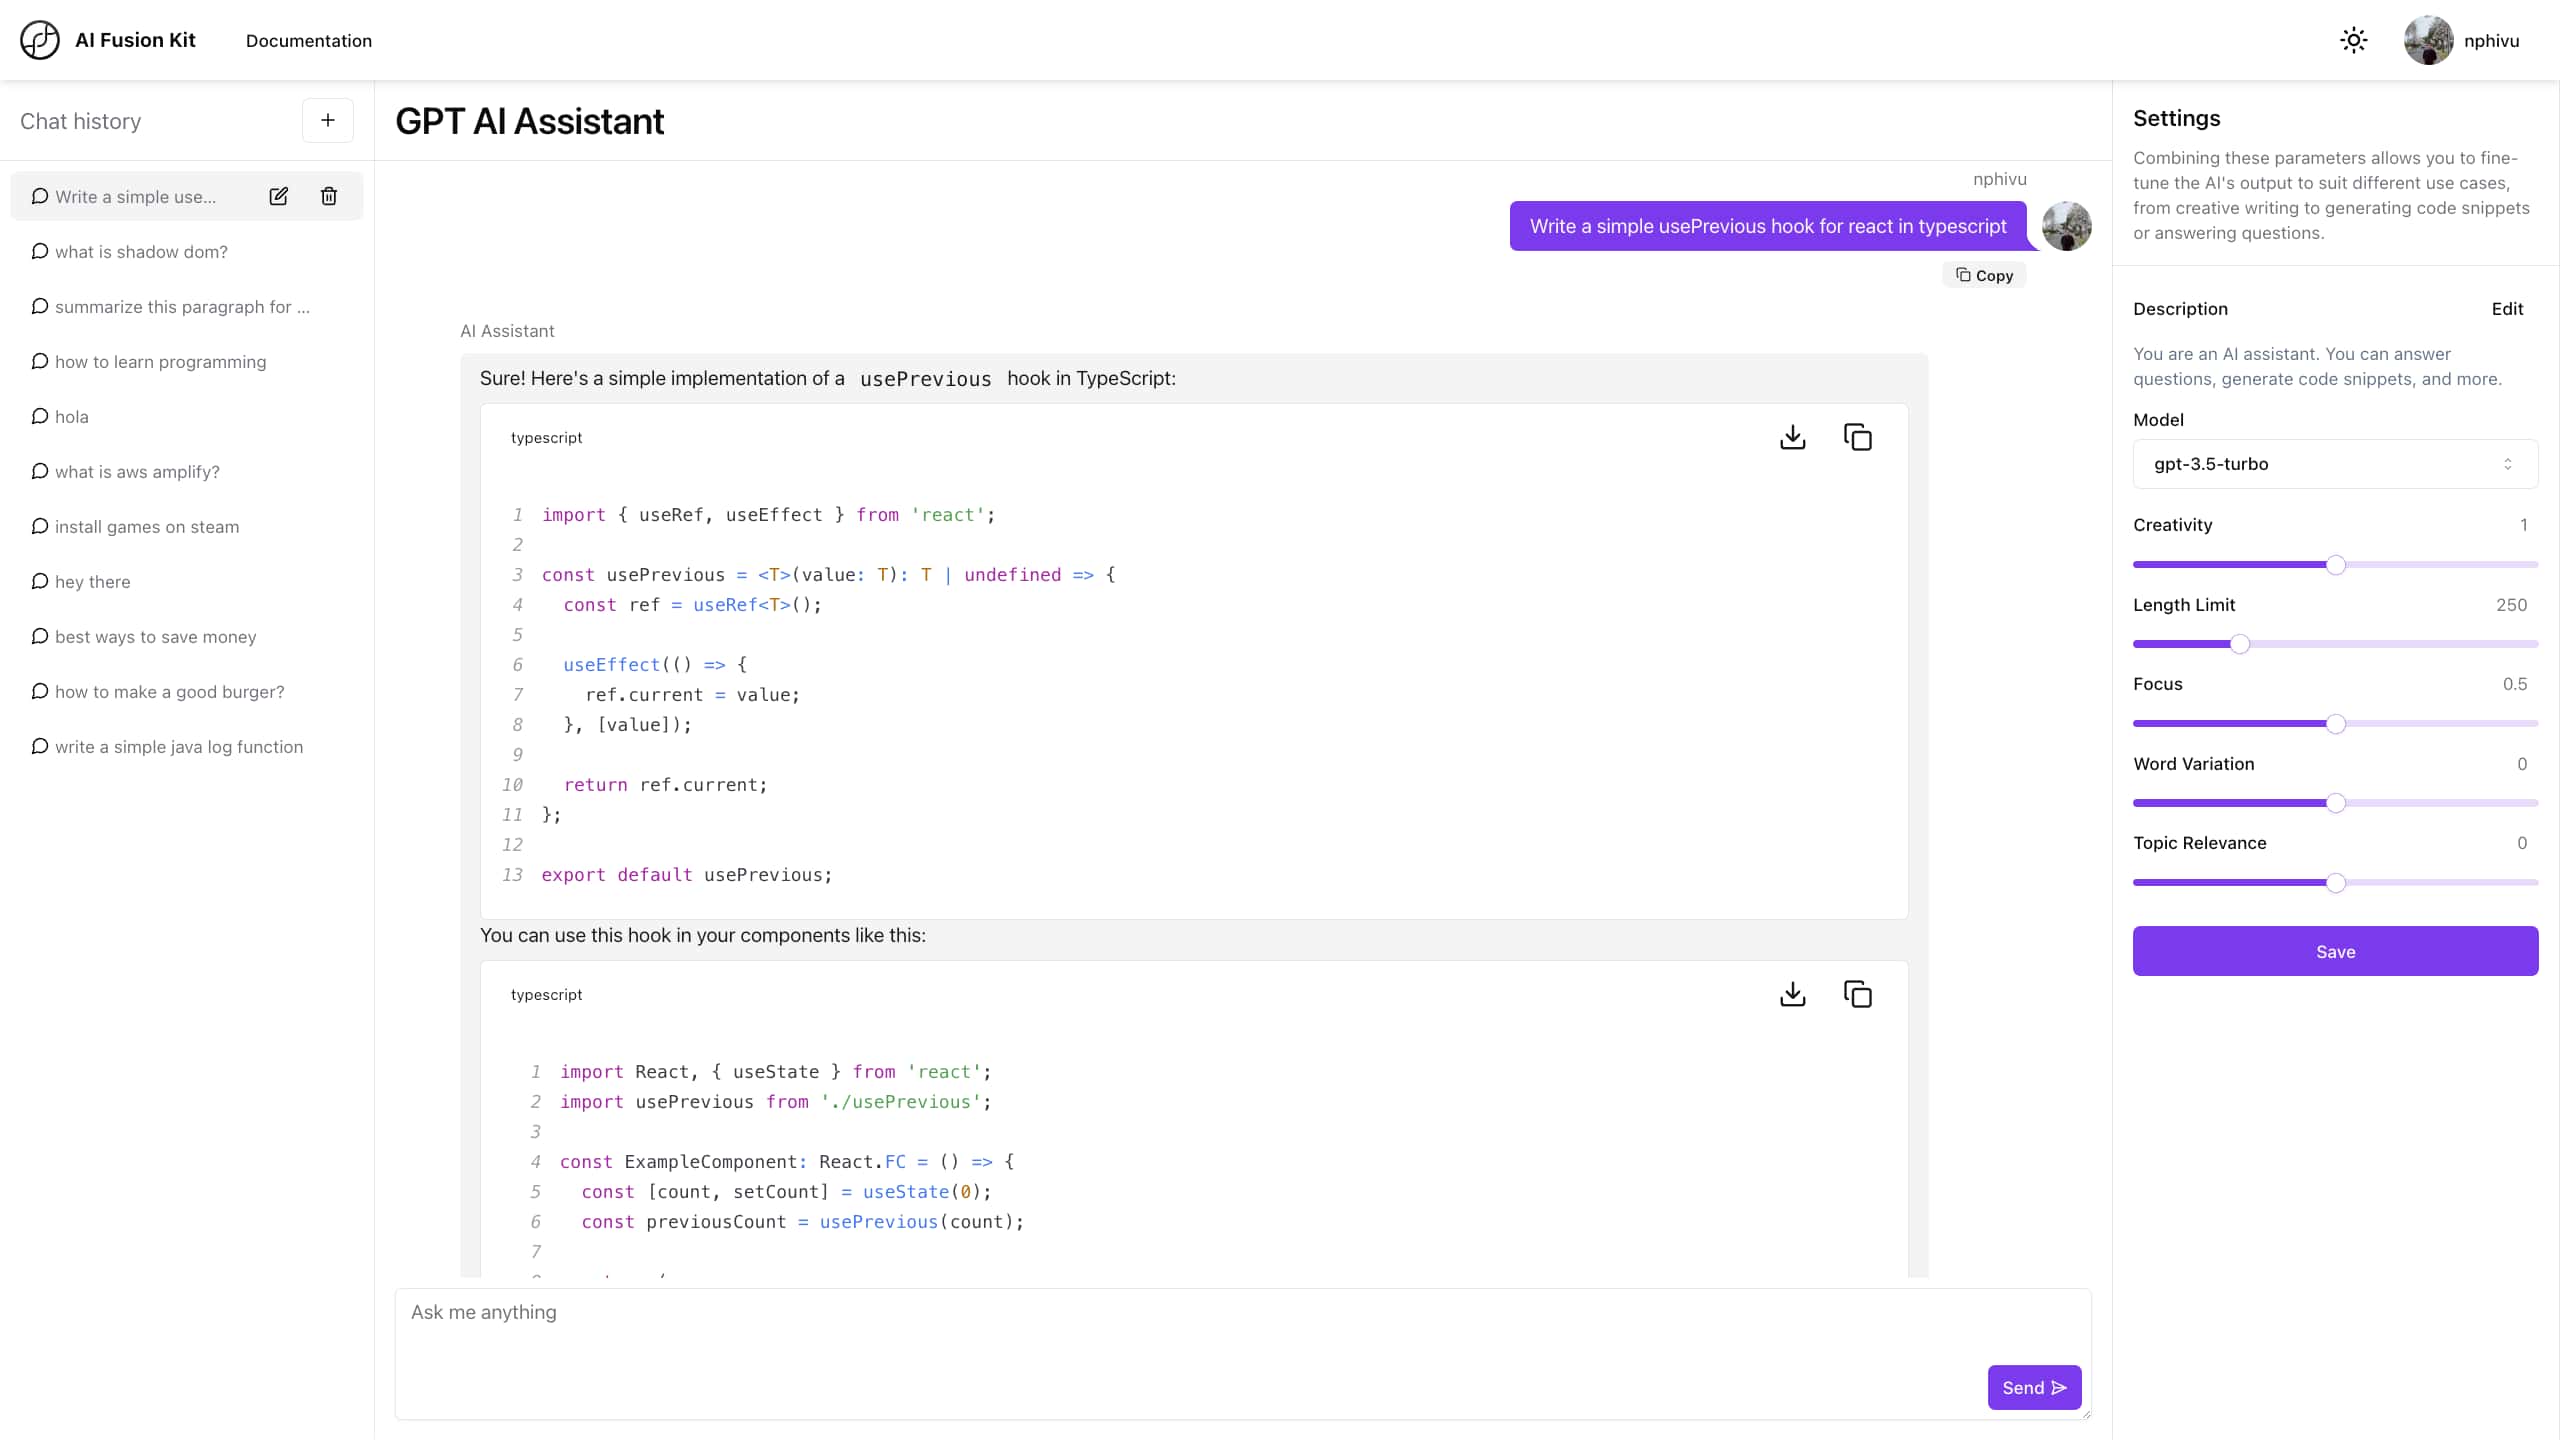Send the message

(2034, 1387)
